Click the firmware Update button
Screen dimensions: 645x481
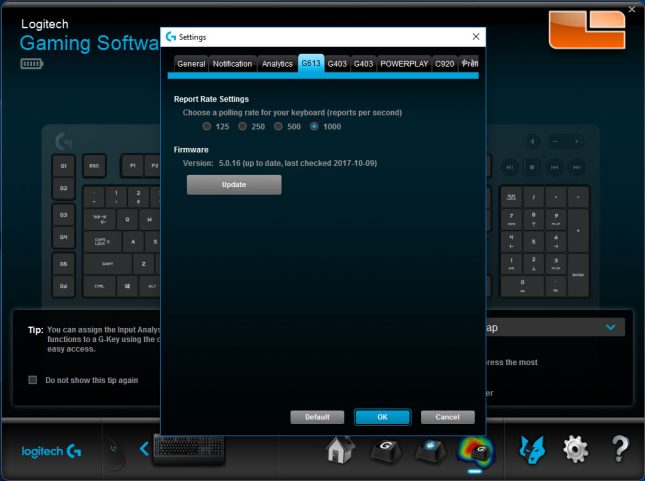tap(234, 185)
